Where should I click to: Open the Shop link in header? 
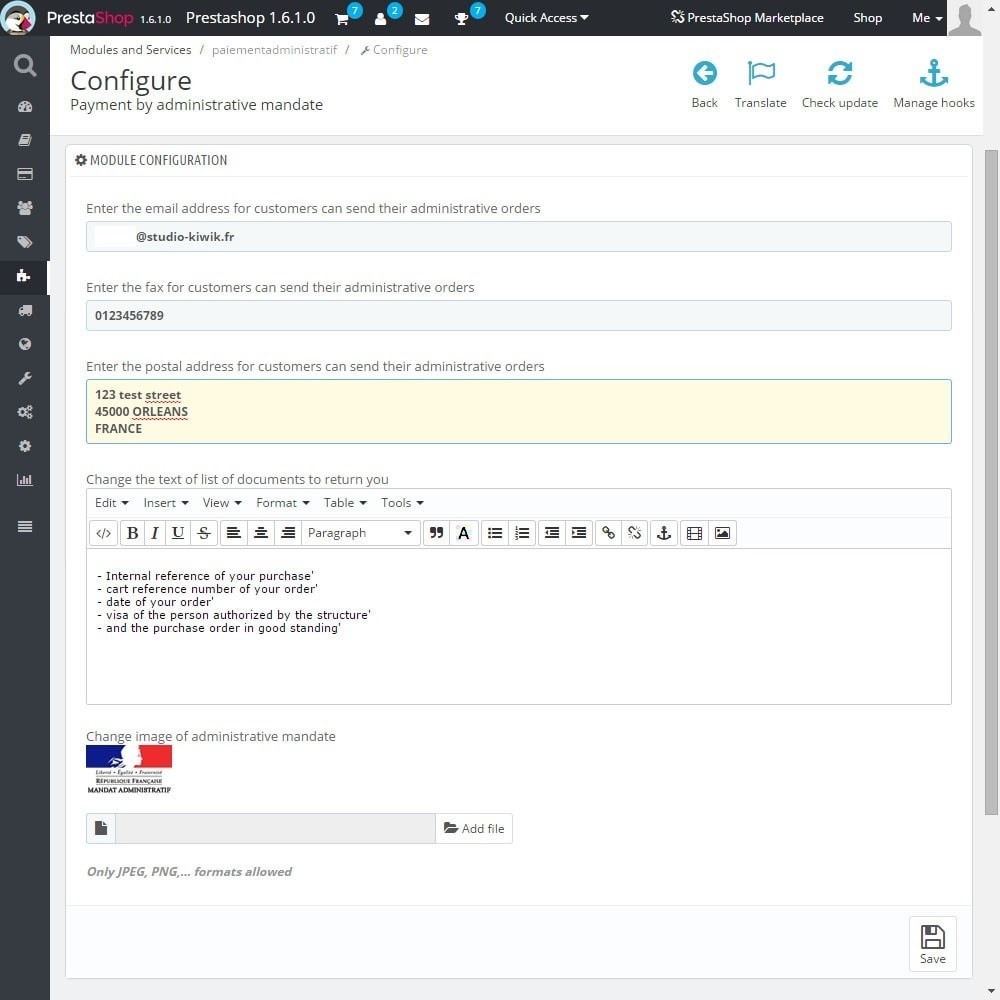(867, 18)
